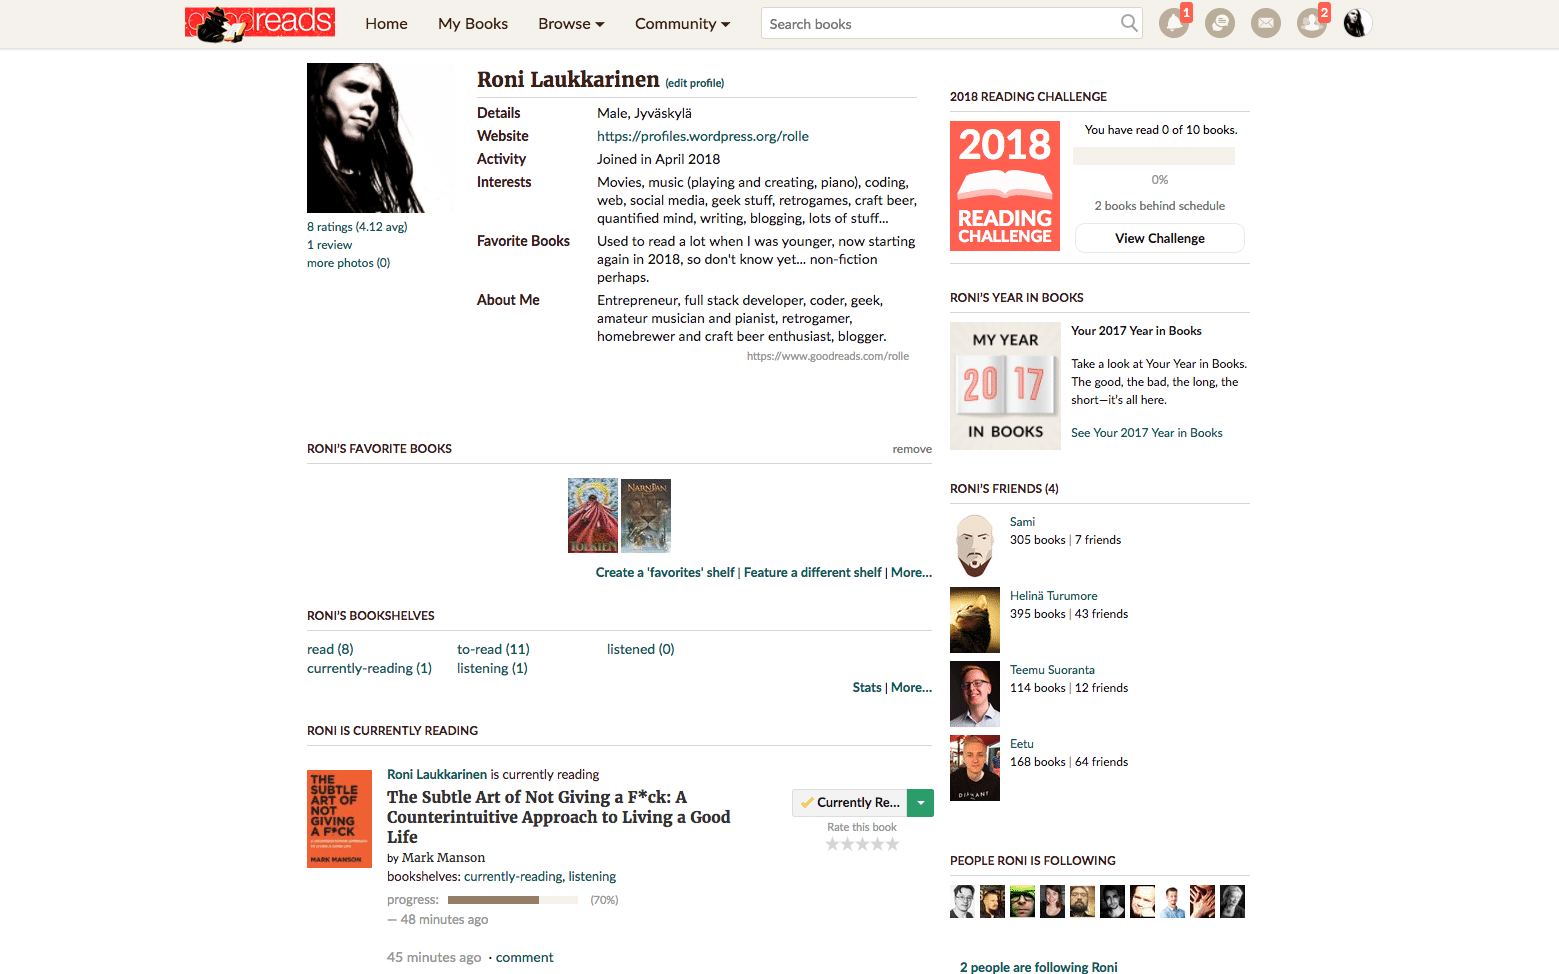Click the search magnifier icon
The image size is (1559, 974).
(x=1129, y=23)
